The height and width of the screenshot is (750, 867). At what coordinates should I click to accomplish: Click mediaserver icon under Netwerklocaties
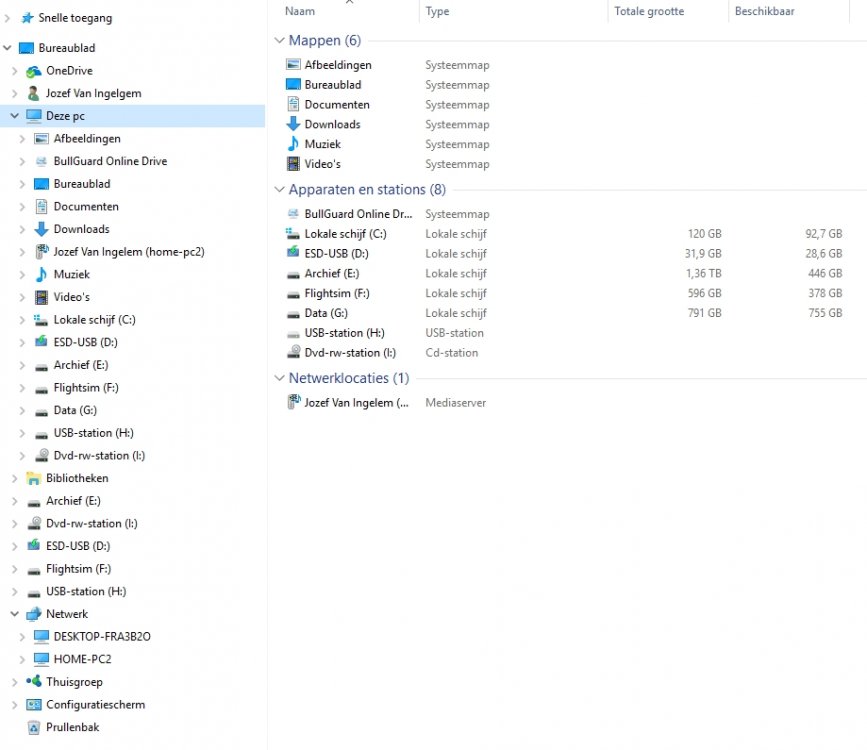(293, 402)
